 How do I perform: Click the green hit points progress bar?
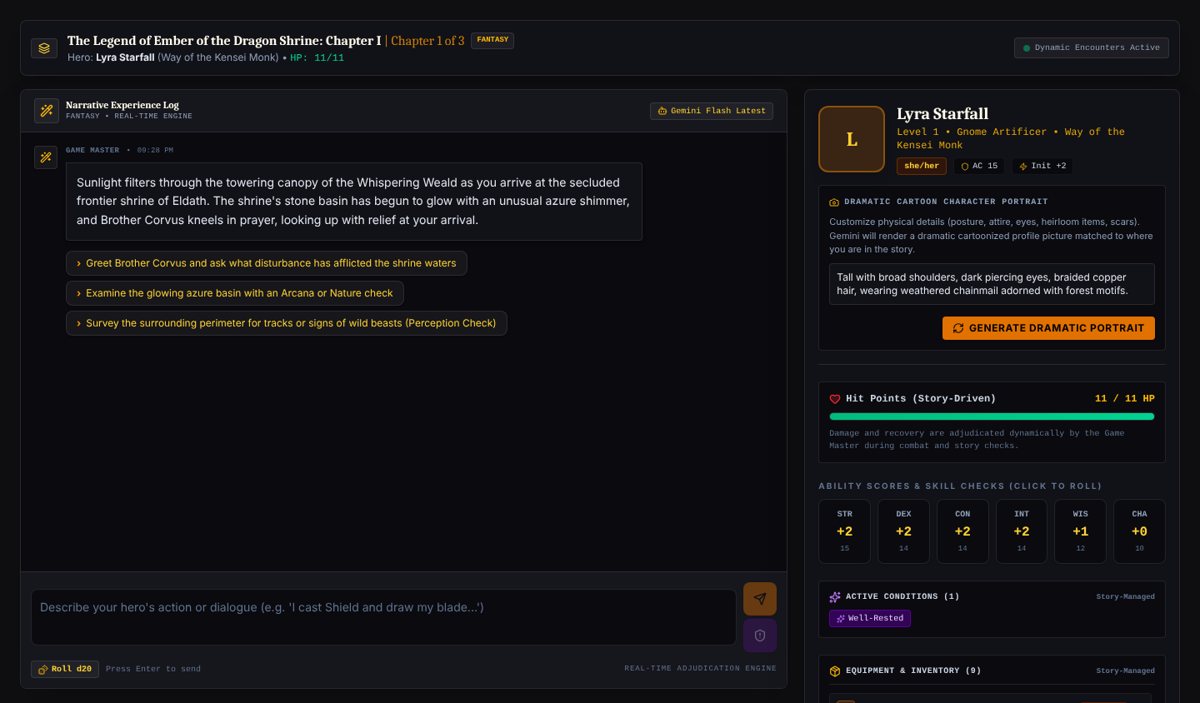click(x=992, y=416)
